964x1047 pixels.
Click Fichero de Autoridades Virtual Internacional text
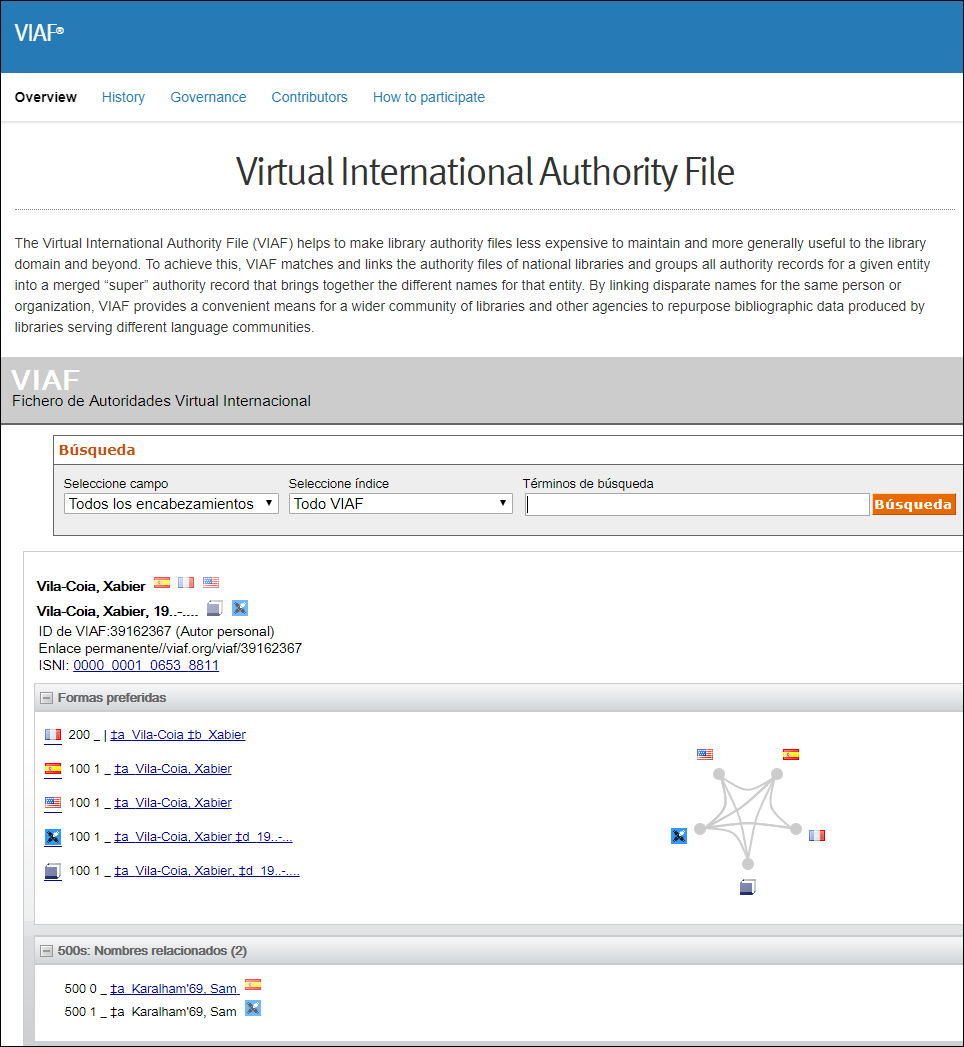[x=162, y=401]
